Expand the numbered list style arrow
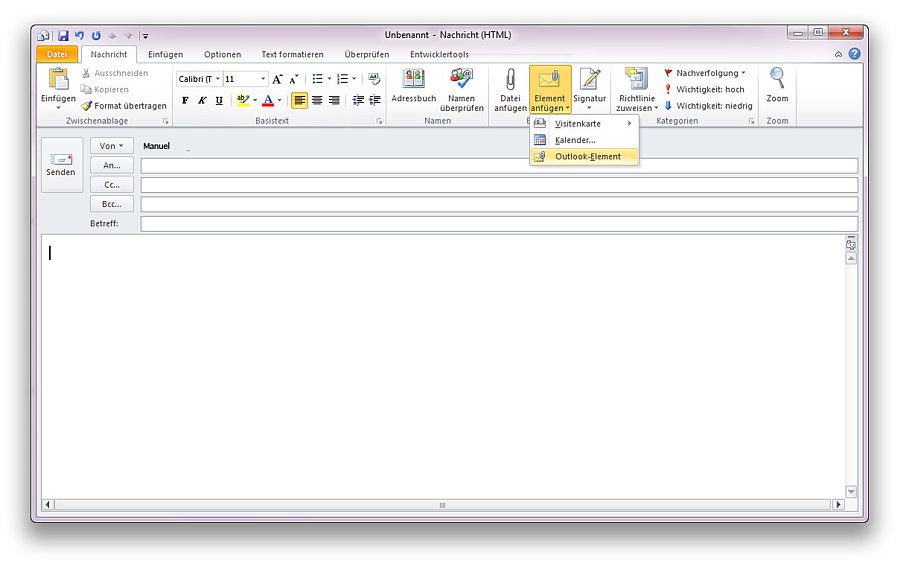900x563 pixels. tap(354, 79)
